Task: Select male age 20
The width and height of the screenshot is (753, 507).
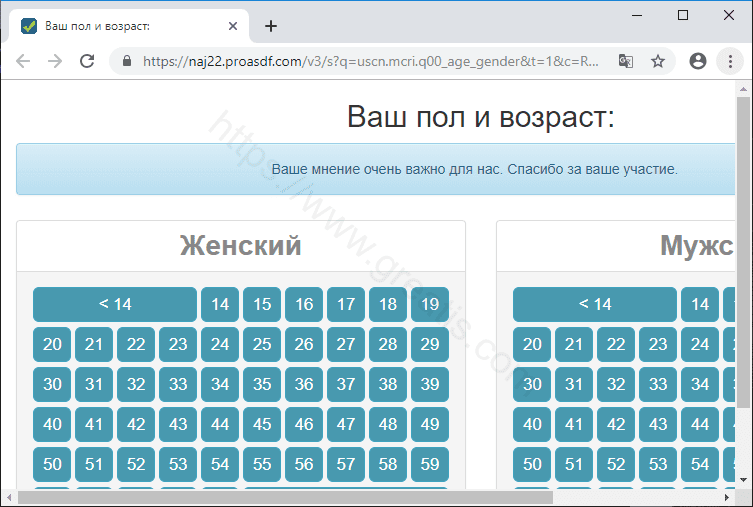Action: click(532, 344)
